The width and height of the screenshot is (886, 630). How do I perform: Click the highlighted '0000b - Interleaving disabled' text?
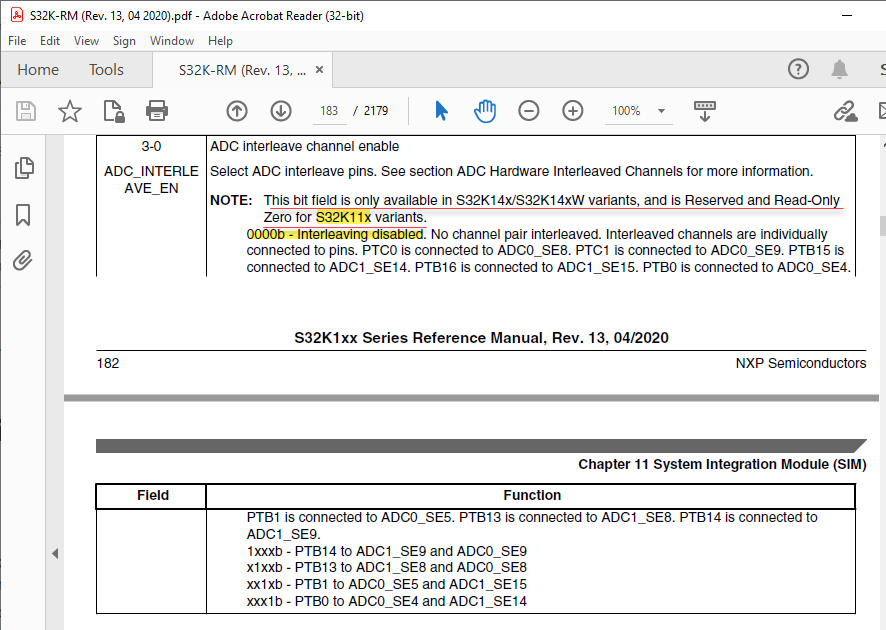335,234
